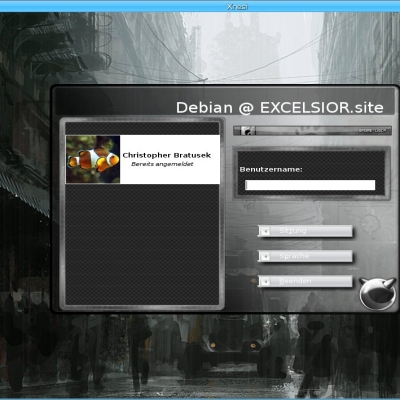This screenshot has width=400, height=400.
Task: Open the Sitzung session menu
Action: pos(305,231)
